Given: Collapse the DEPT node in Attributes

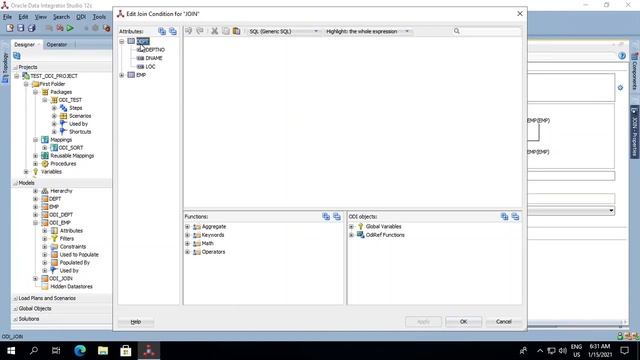Looking at the screenshot, I should [122, 41].
